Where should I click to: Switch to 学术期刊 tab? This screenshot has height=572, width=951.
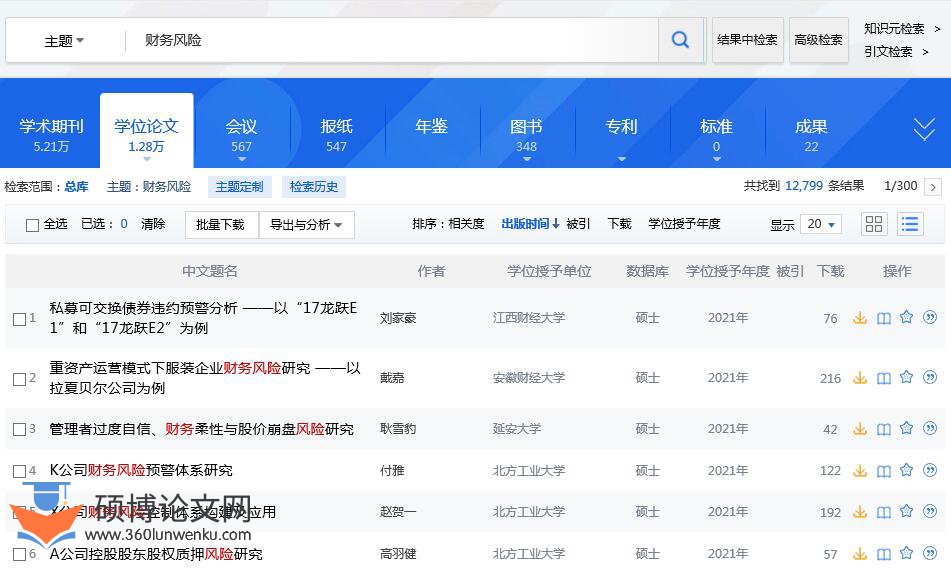[x=51, y=135]
